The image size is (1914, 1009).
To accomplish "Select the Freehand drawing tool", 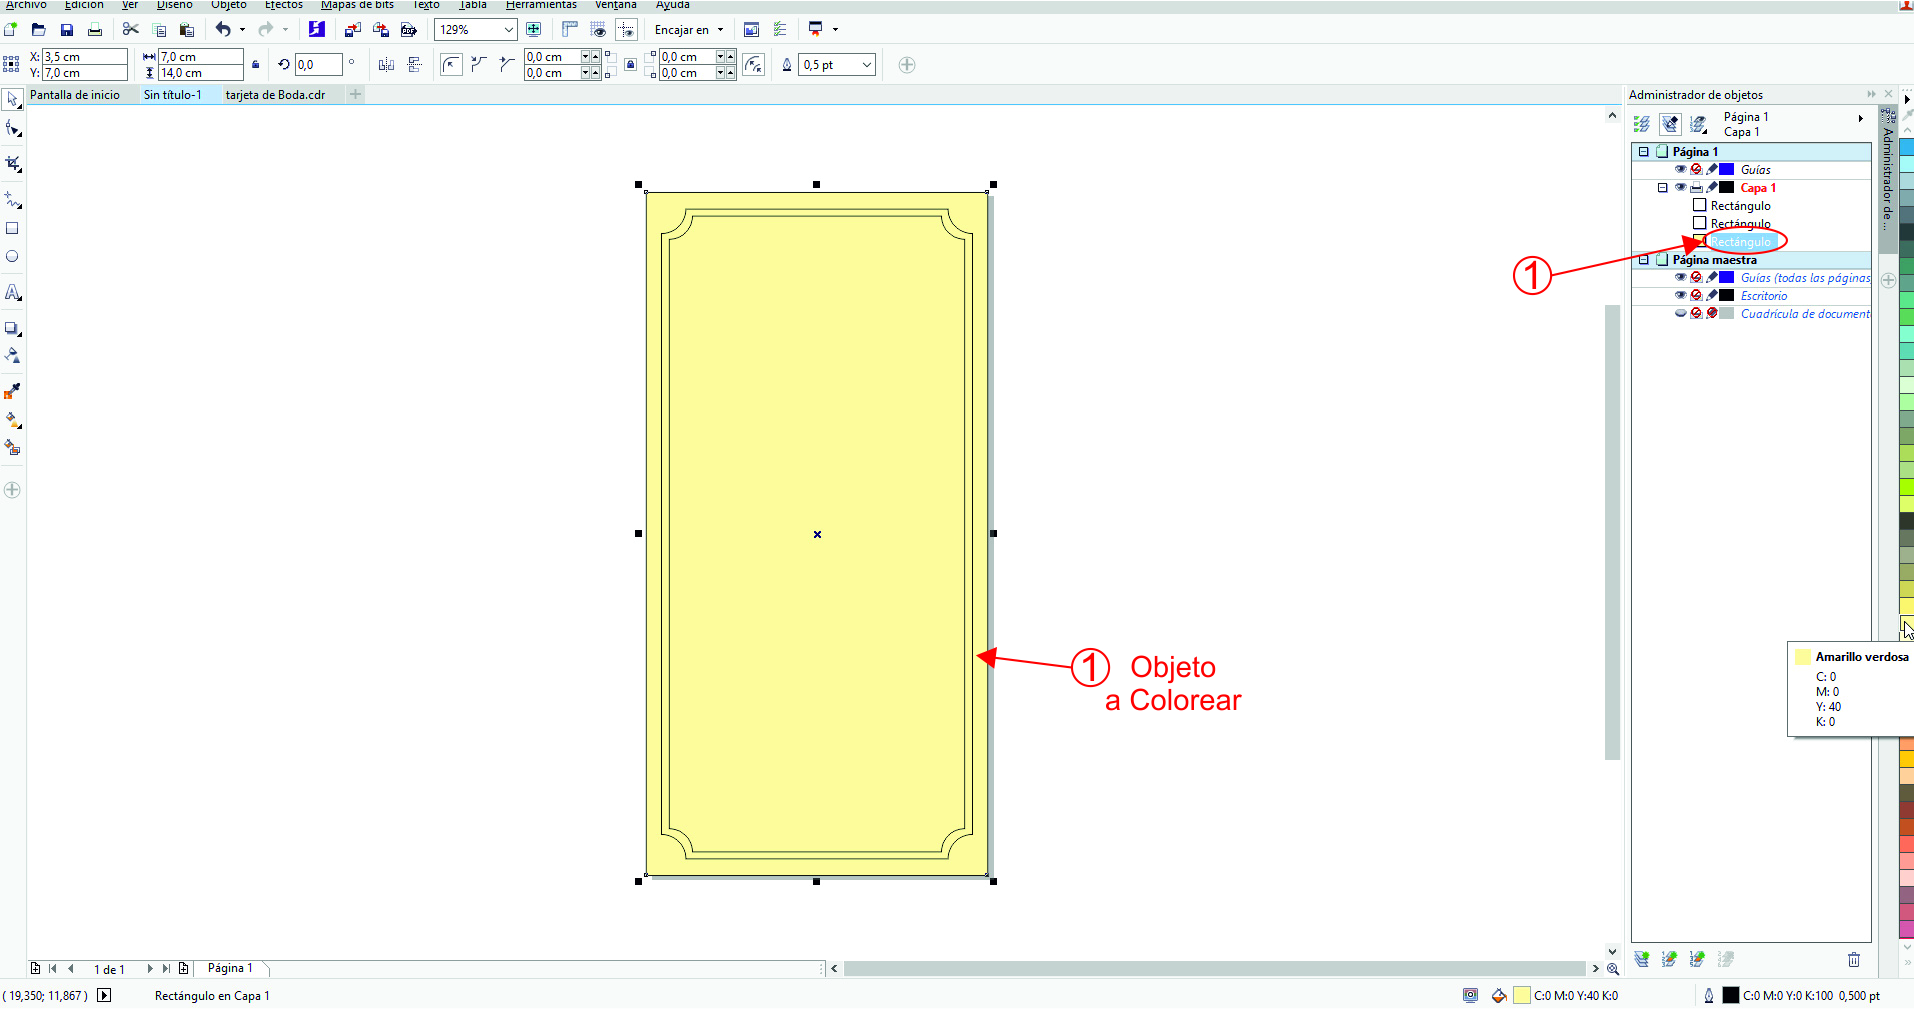I will coord(12,200).
